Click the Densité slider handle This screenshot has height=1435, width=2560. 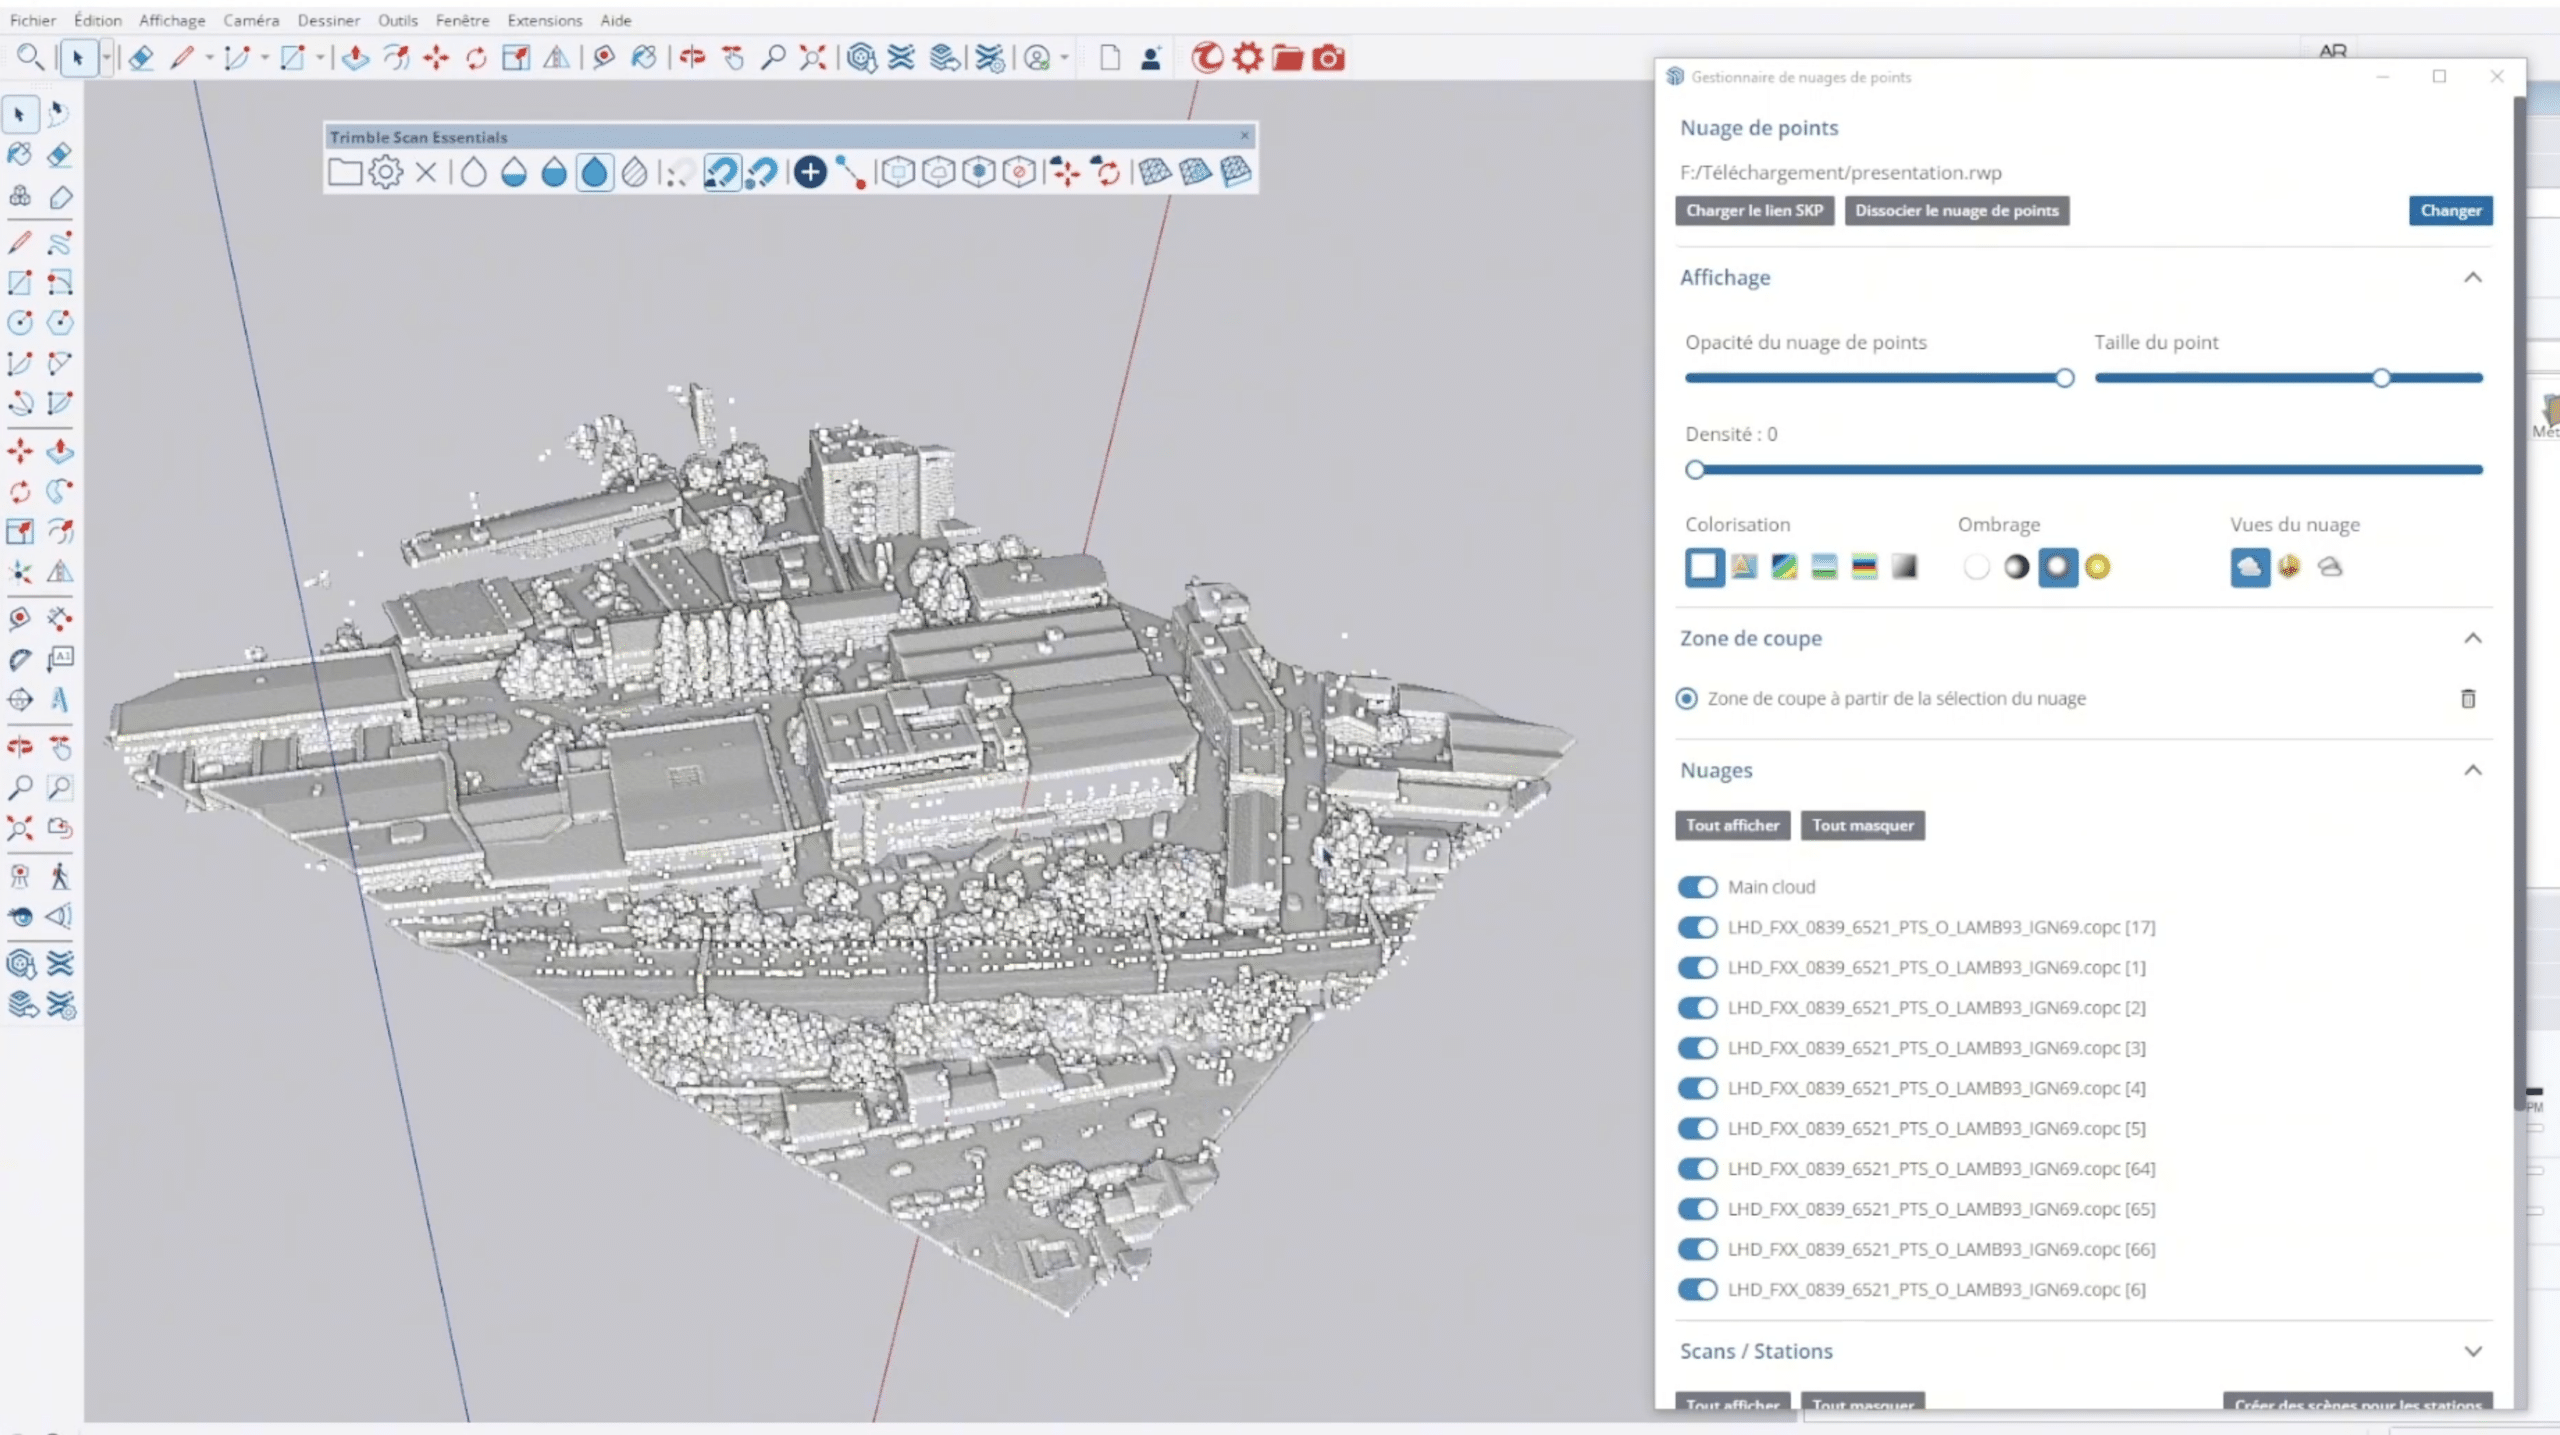tap(1694, 469)
